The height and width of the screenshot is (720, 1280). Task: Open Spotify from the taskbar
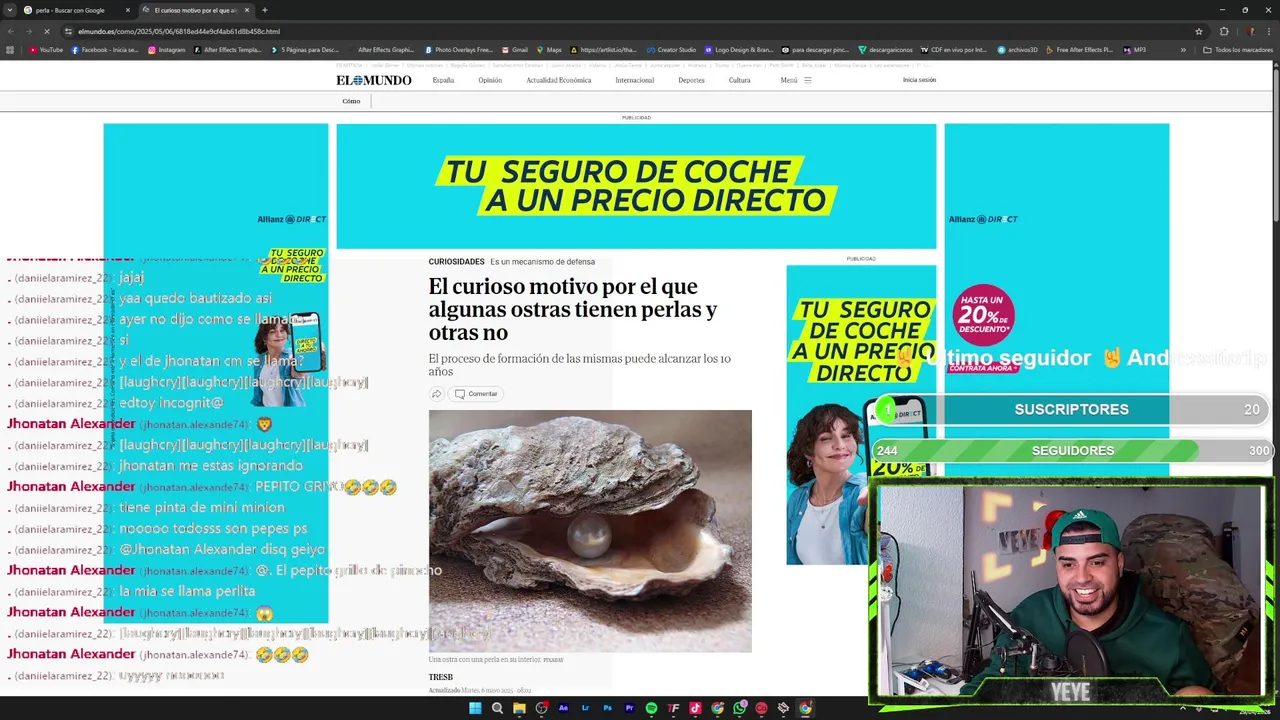point(651,708)
